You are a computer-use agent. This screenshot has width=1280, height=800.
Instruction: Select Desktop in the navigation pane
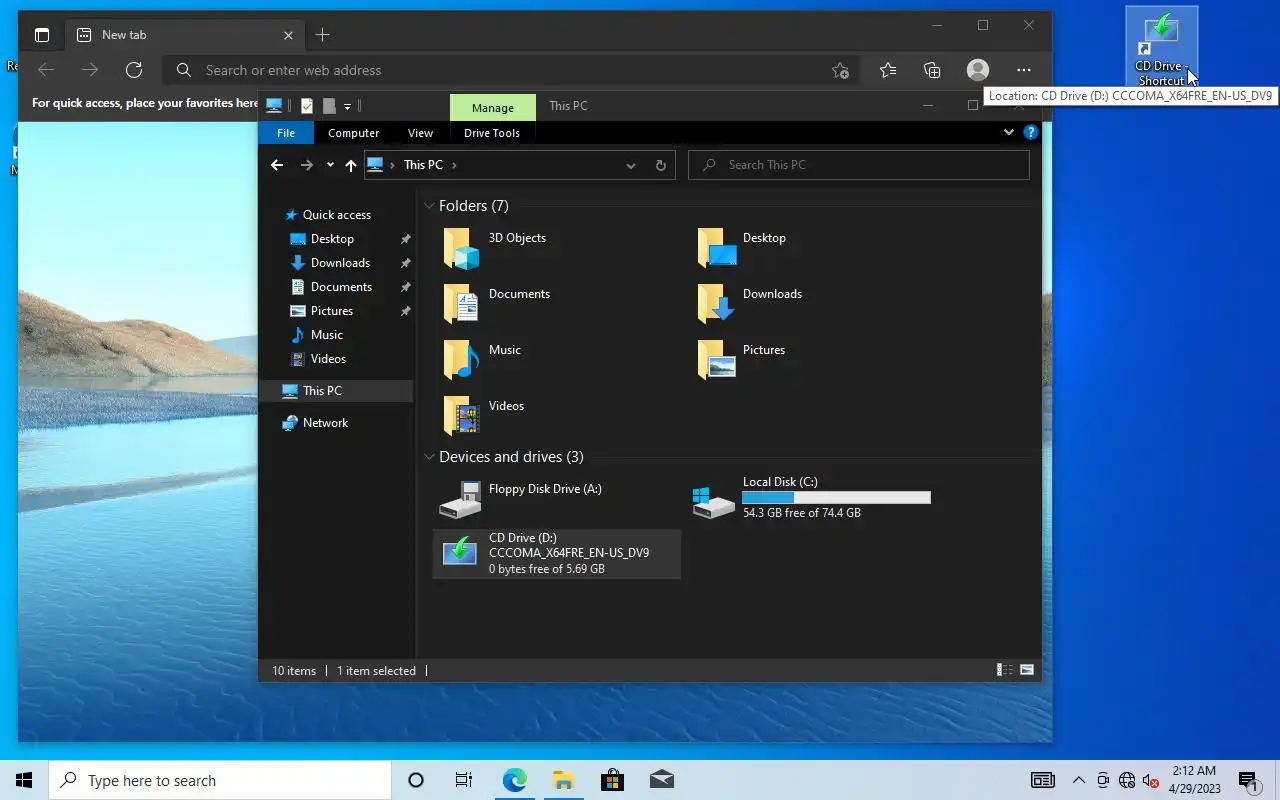pyautogui.click(x=332, y=239)
